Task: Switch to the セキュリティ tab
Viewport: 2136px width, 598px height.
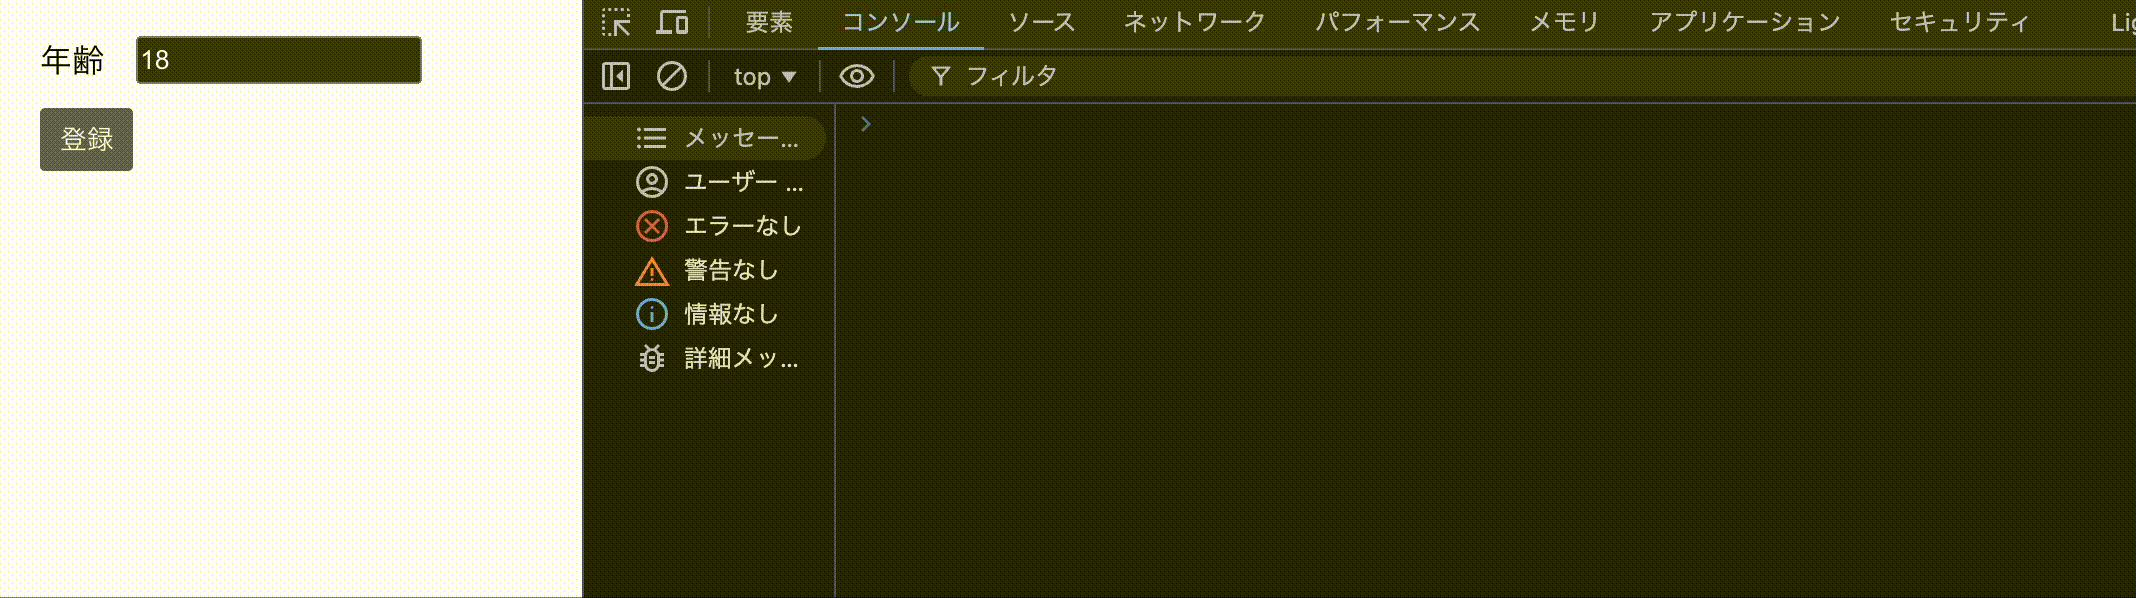Action: (1959, 22)
